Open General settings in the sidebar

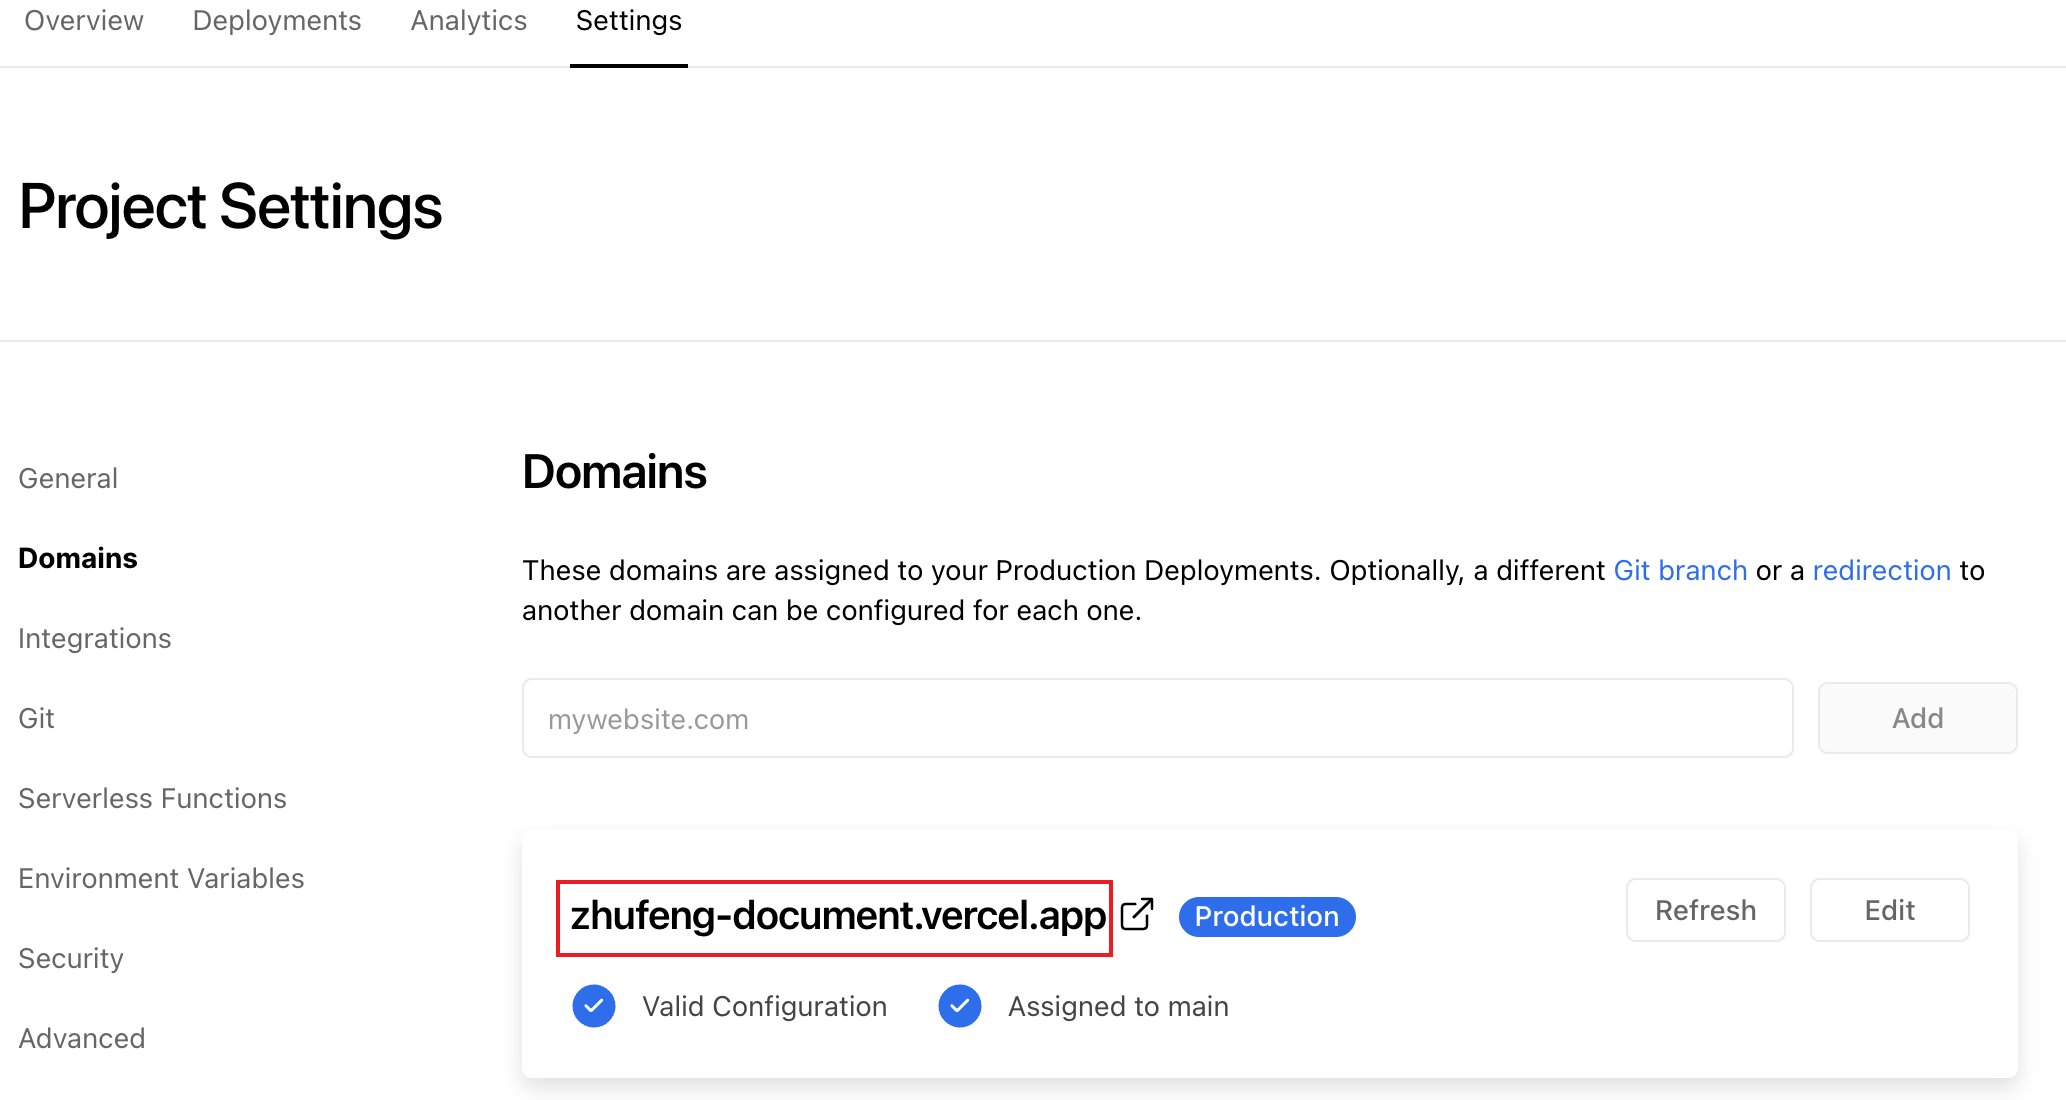coord(68,478)
